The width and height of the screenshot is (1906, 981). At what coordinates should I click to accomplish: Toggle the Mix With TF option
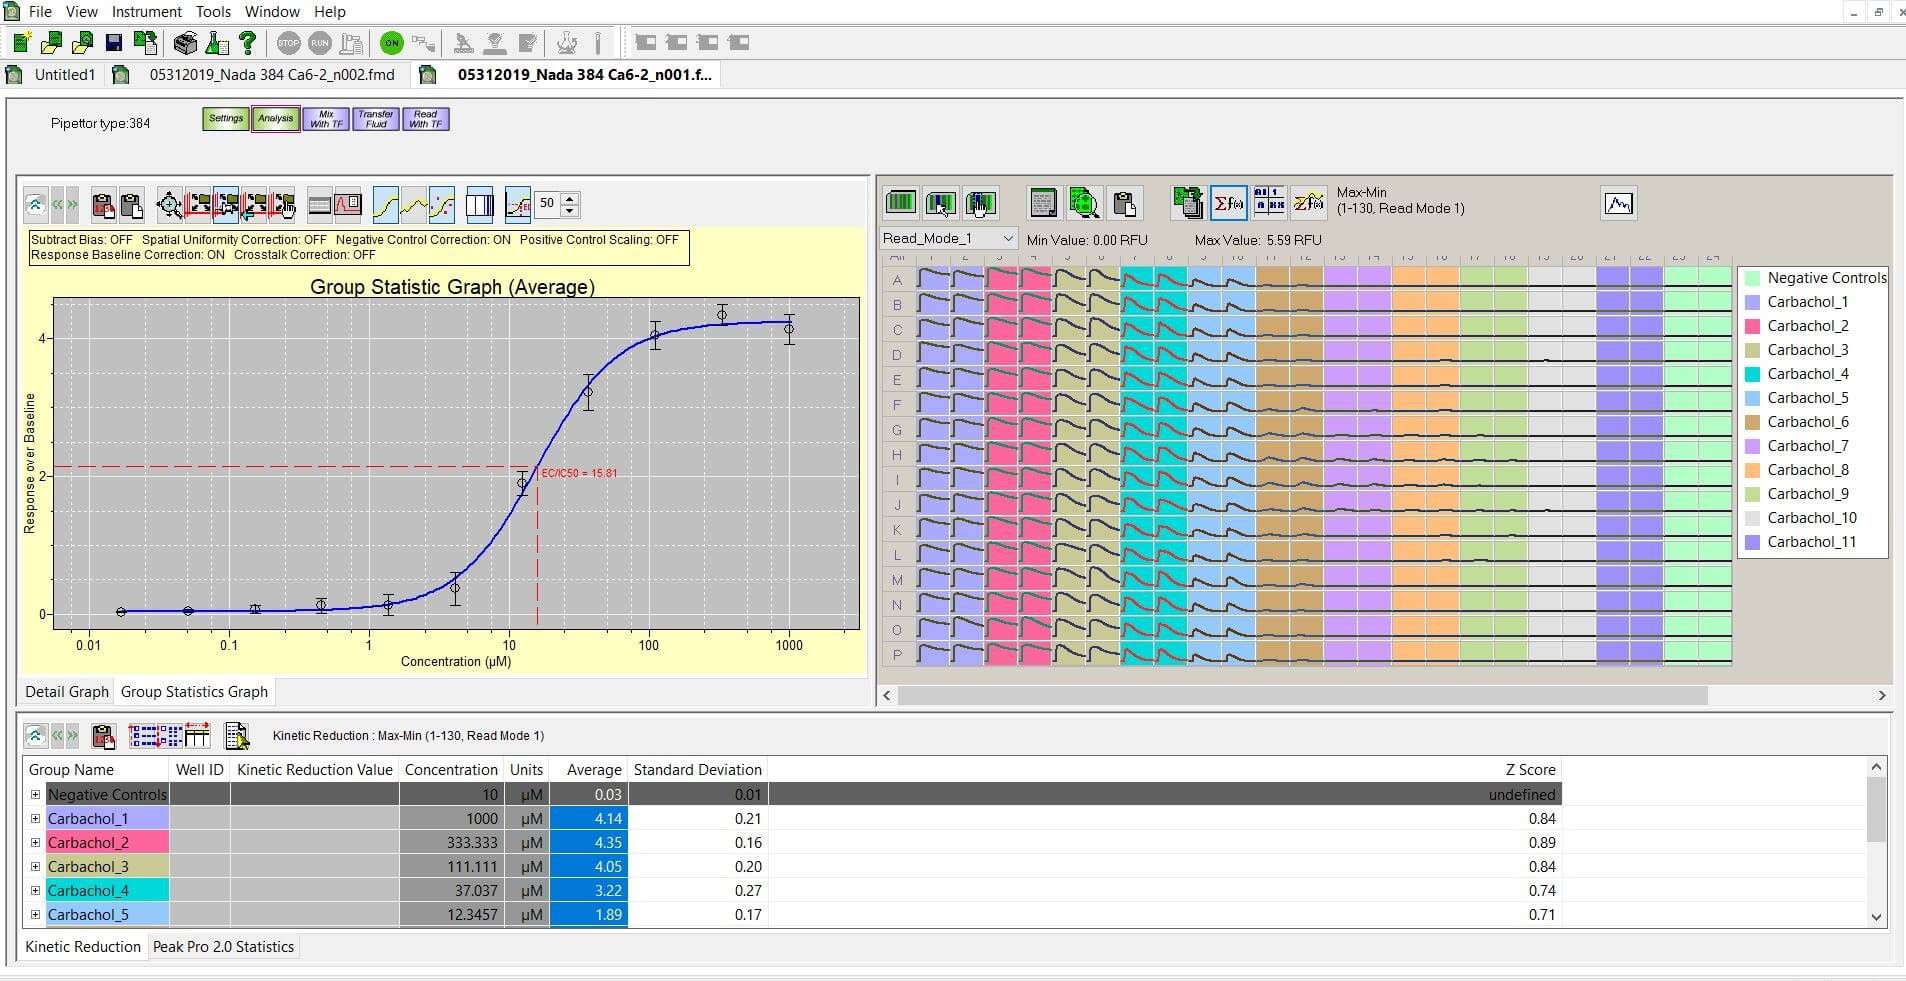pos(325,118)
